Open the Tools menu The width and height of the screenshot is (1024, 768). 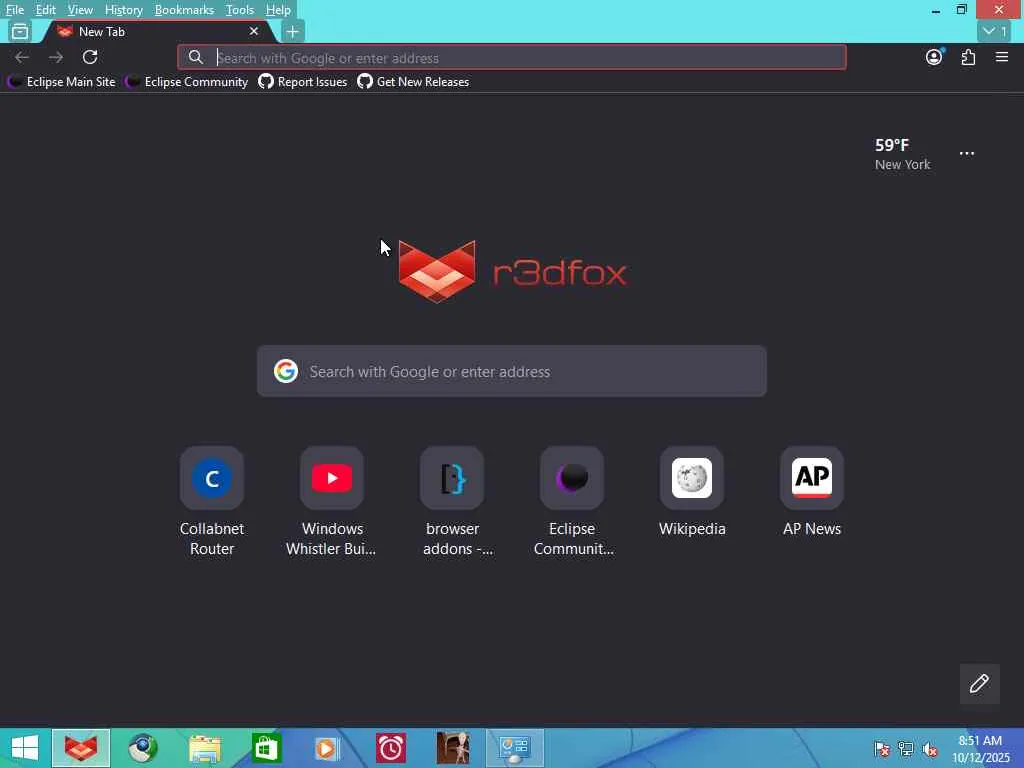pyautogui.click(x=240, y=10)
